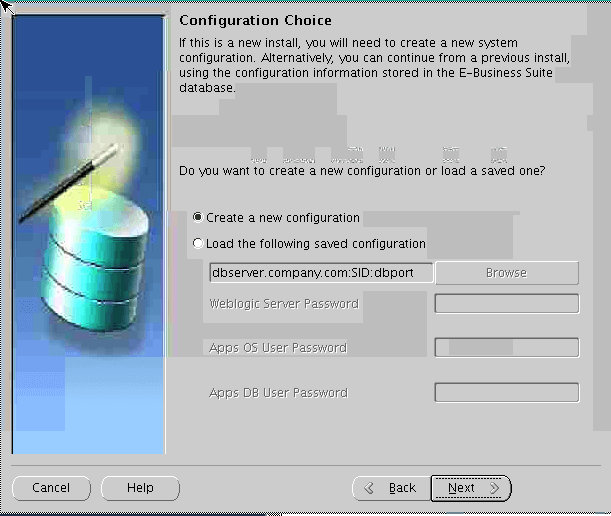Go to the previous step with Back
611x516 pixels.
(x=390, y=488)
